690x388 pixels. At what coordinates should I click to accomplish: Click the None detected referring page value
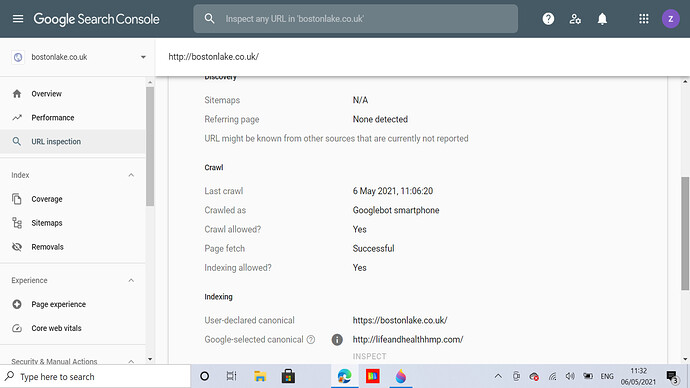[380, 119]
